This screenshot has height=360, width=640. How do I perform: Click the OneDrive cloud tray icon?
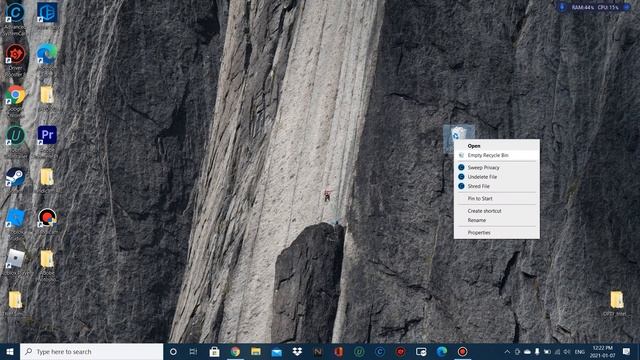[527, 351]
